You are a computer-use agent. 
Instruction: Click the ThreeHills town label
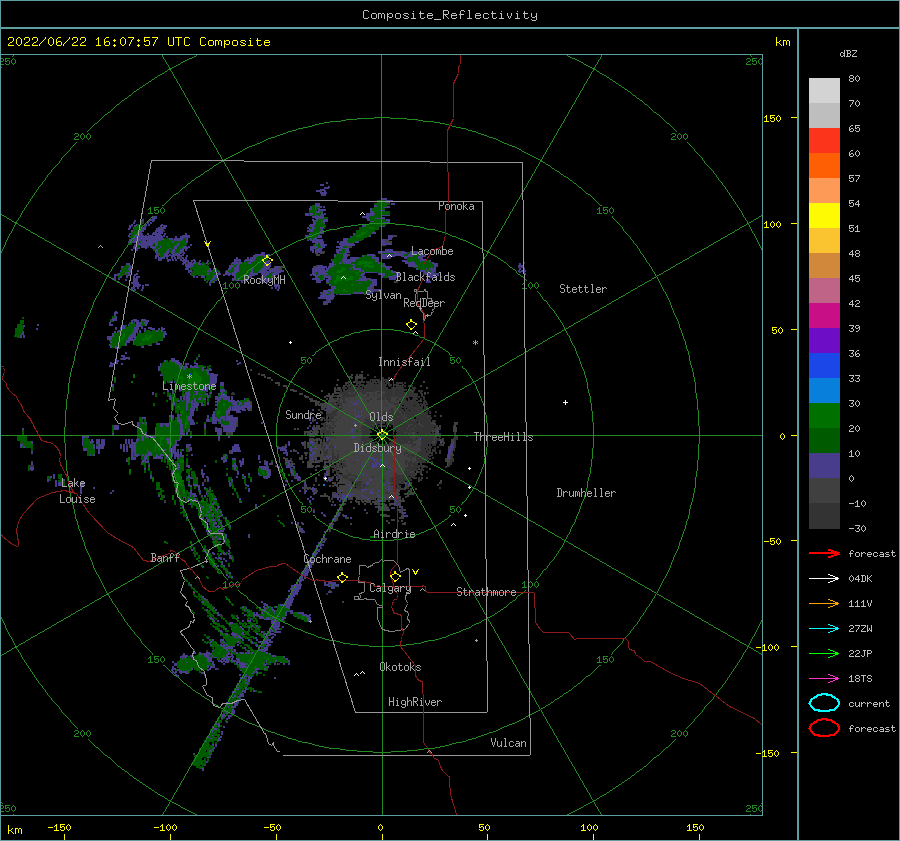[x=503, y=437]
